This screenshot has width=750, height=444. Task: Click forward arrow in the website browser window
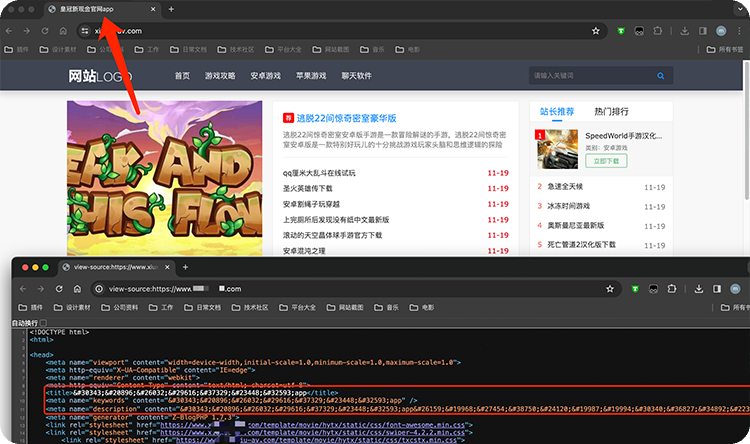click(x=27, y=31)
